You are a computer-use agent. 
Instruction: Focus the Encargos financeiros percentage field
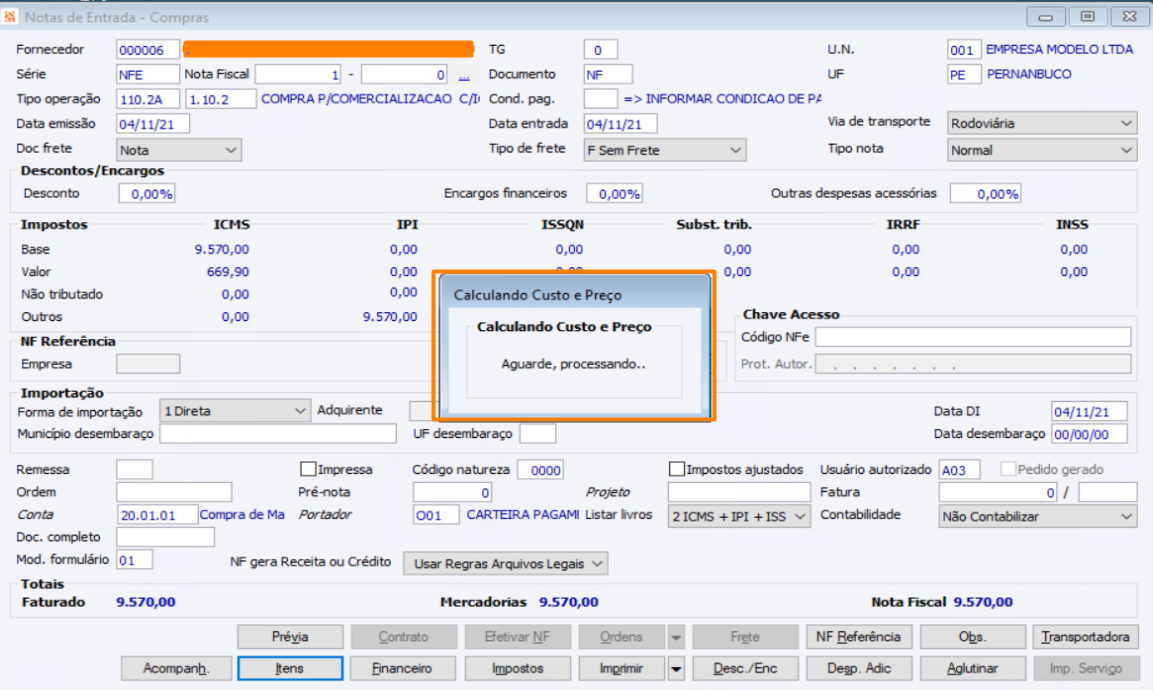point(615,194)
